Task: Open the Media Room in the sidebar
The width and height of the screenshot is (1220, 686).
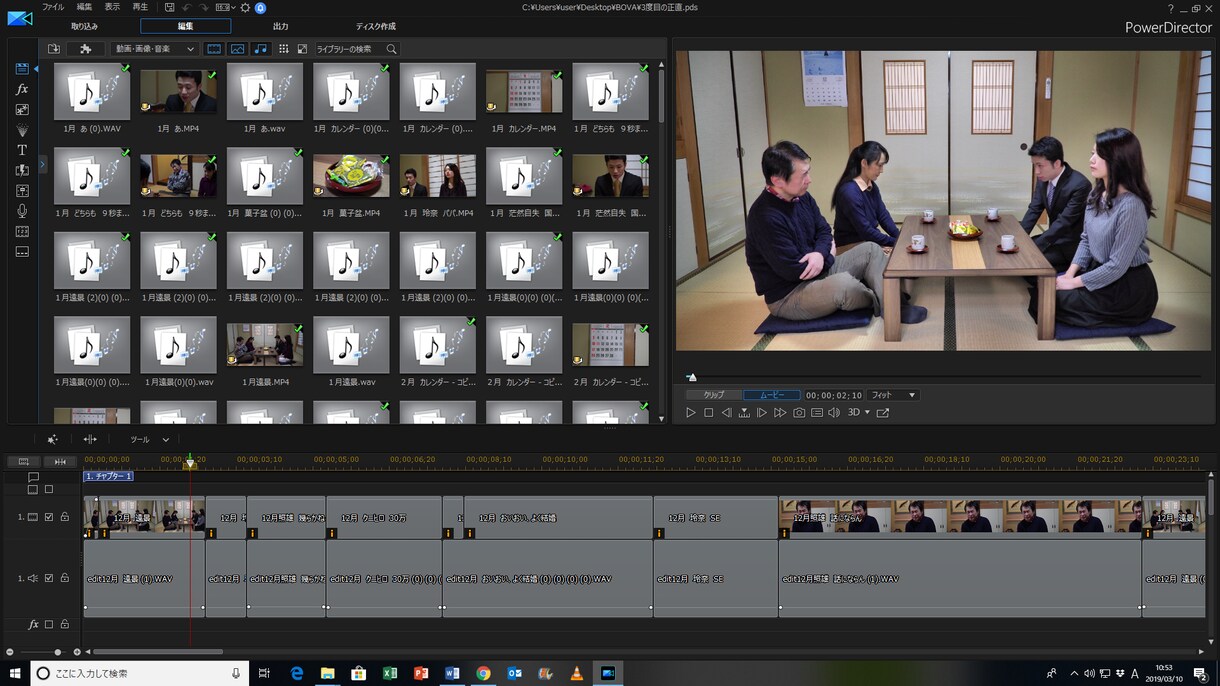Action: pyautogui.click(x=22, y=69)
